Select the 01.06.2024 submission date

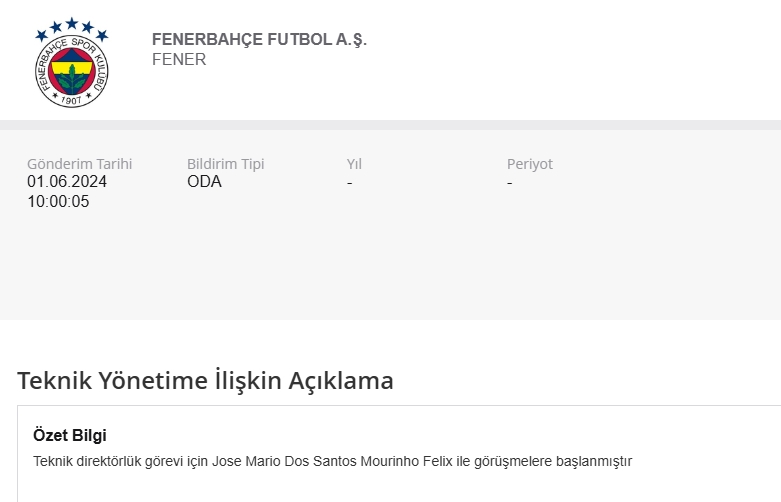pyautogui.click(x=67, y=181)
